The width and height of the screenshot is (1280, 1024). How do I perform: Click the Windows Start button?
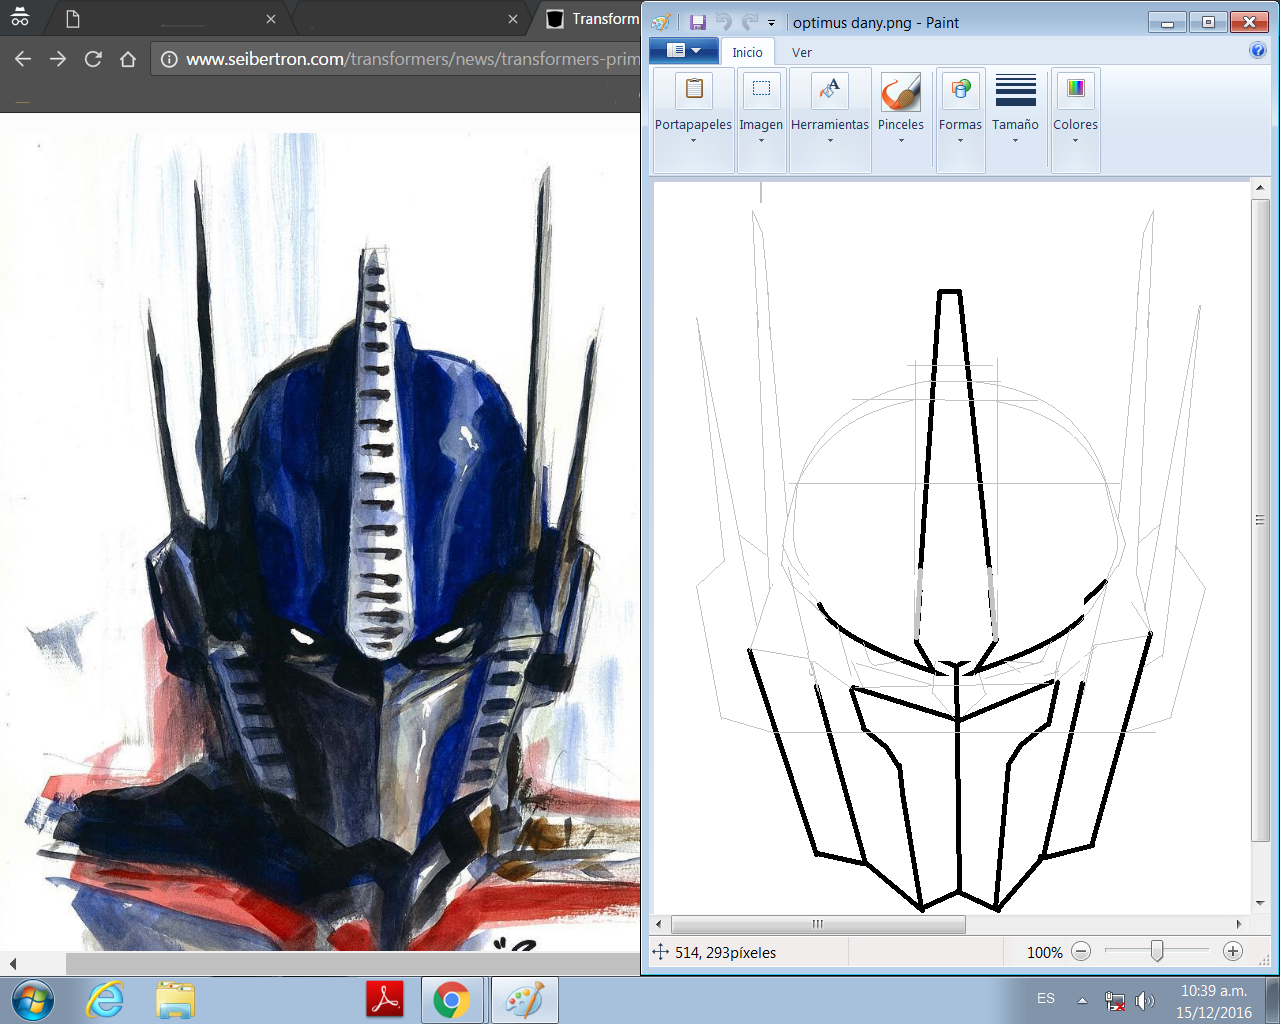(33, 999)
